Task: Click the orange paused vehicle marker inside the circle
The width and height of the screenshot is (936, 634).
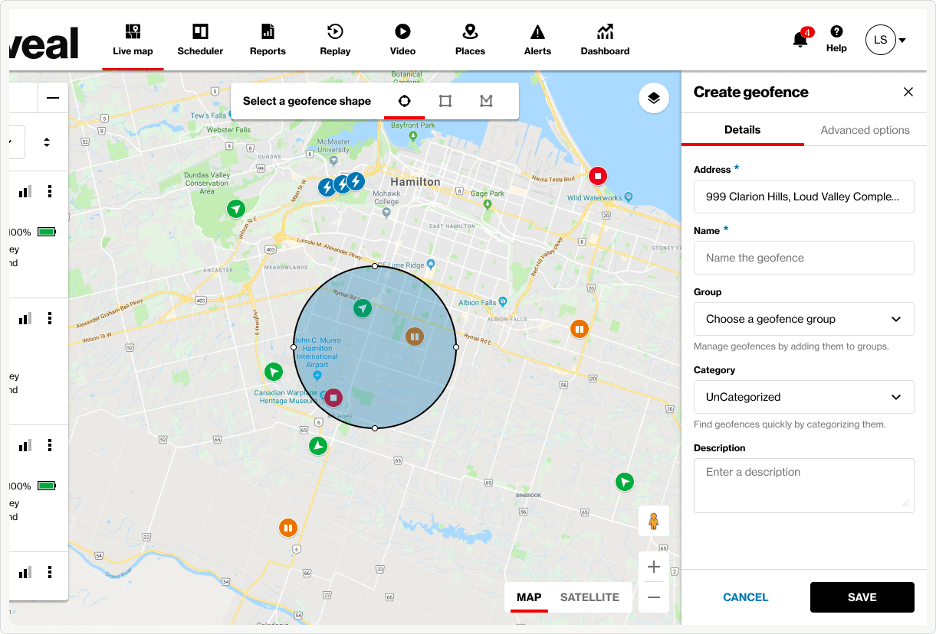Action: [414, 337]
